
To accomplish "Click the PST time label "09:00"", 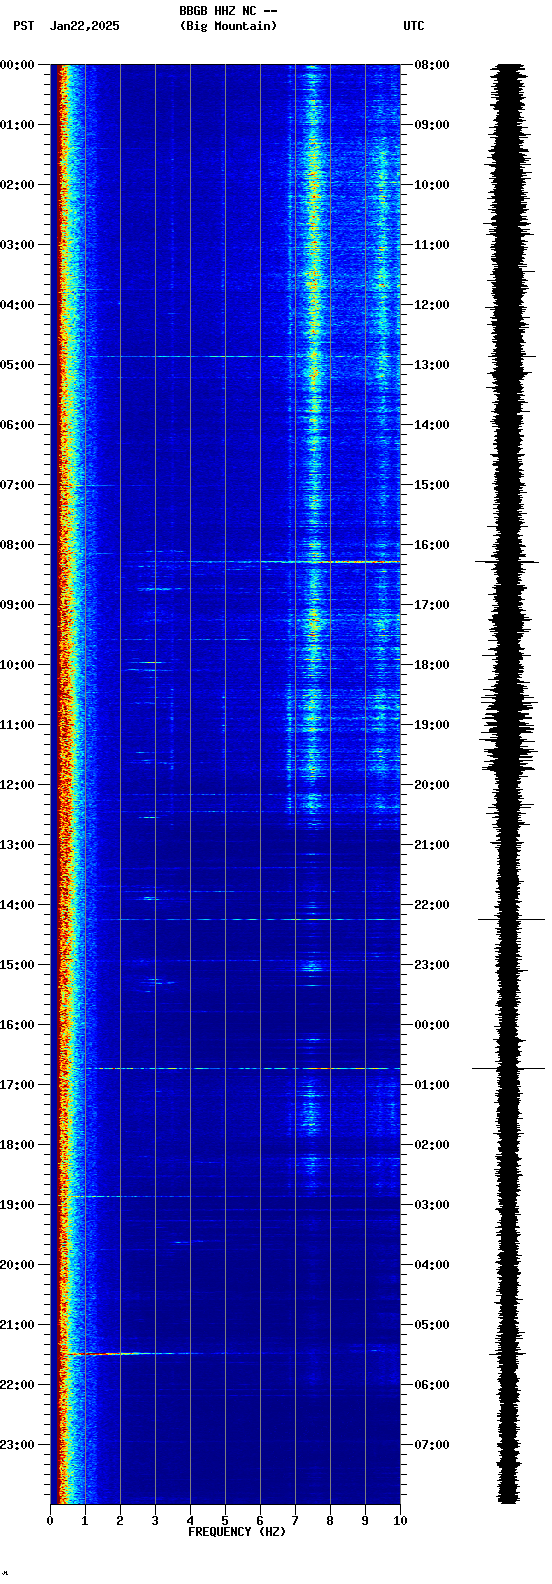I will (17, 605).
